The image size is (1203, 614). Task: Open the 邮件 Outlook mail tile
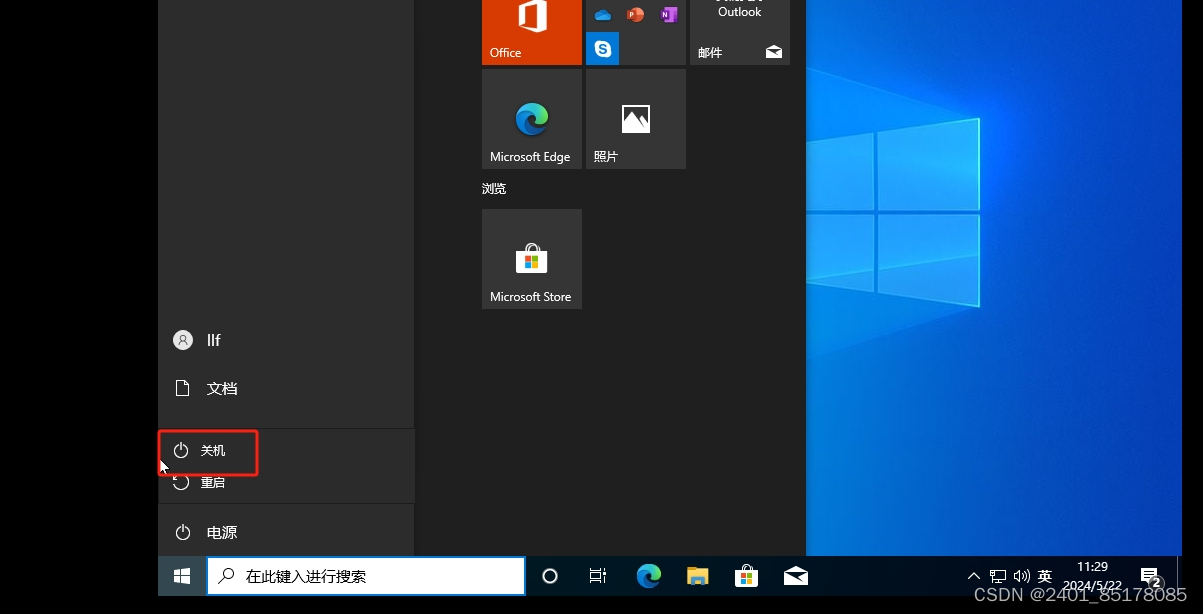(x=740, y=32)
